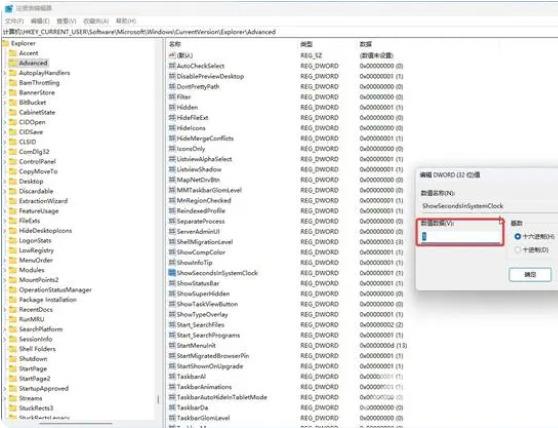Click the value data input field

coord(461,236)
